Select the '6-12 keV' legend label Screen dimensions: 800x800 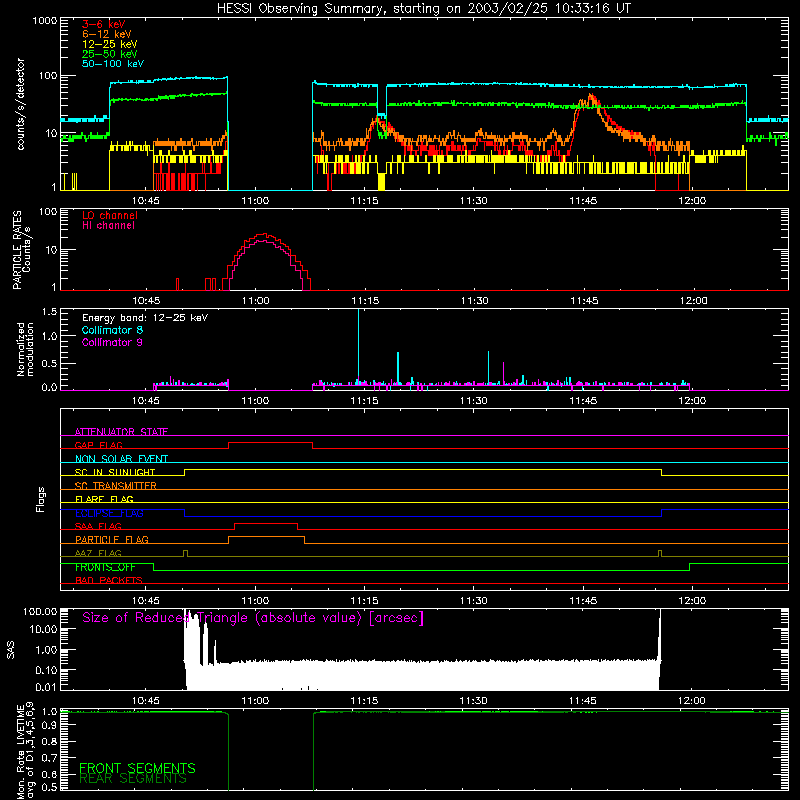click(x=107, y=34)
